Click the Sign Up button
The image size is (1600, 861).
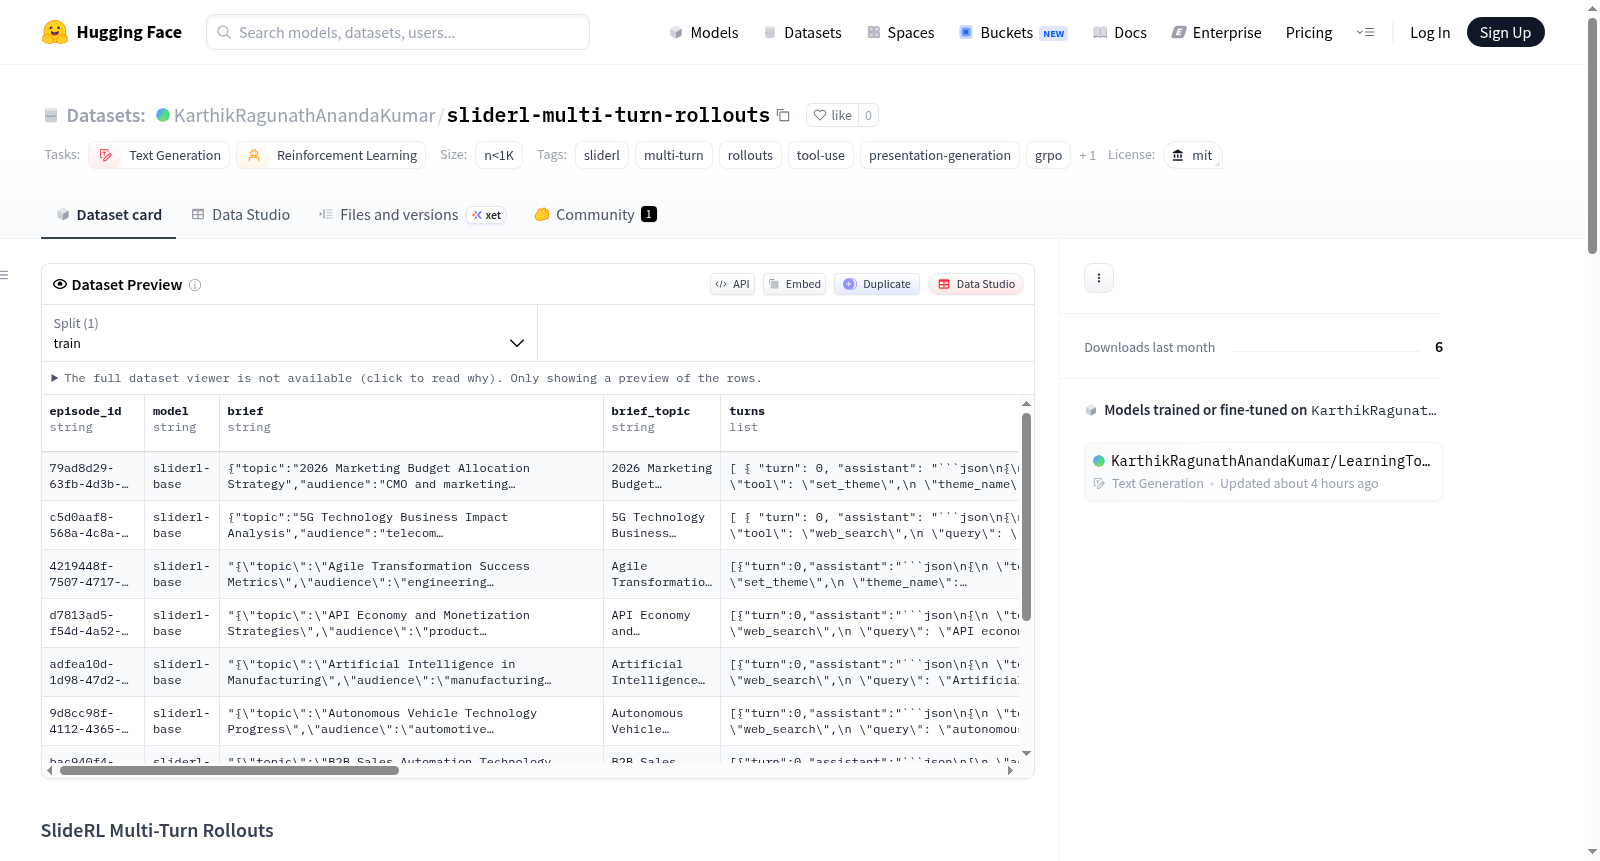point(1505,32)
